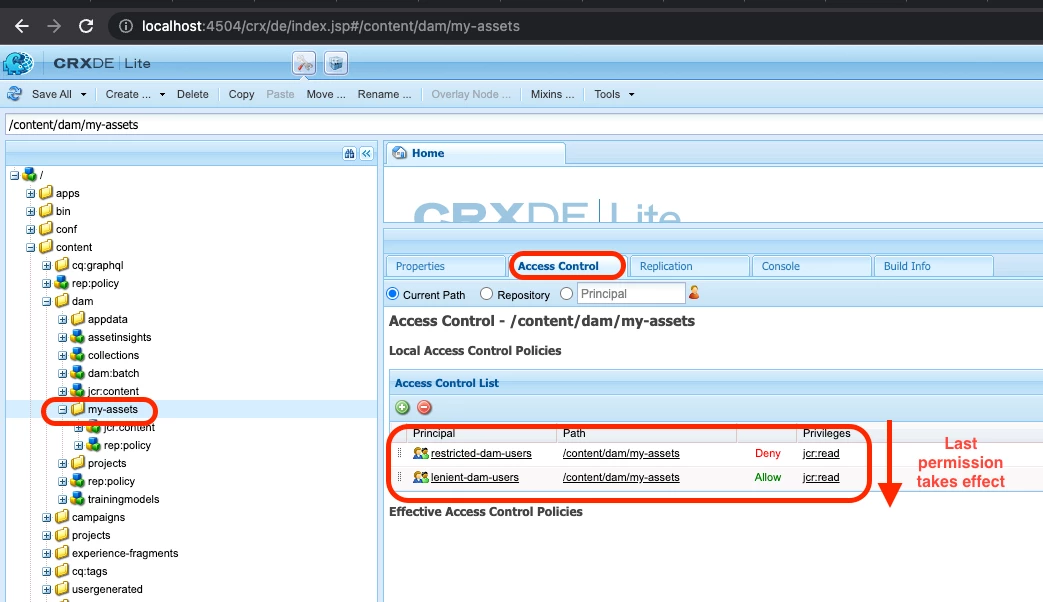This screenshot has width=1043, height=602.
Task: Select the cq:tags tree node
Action: [89, 571]
